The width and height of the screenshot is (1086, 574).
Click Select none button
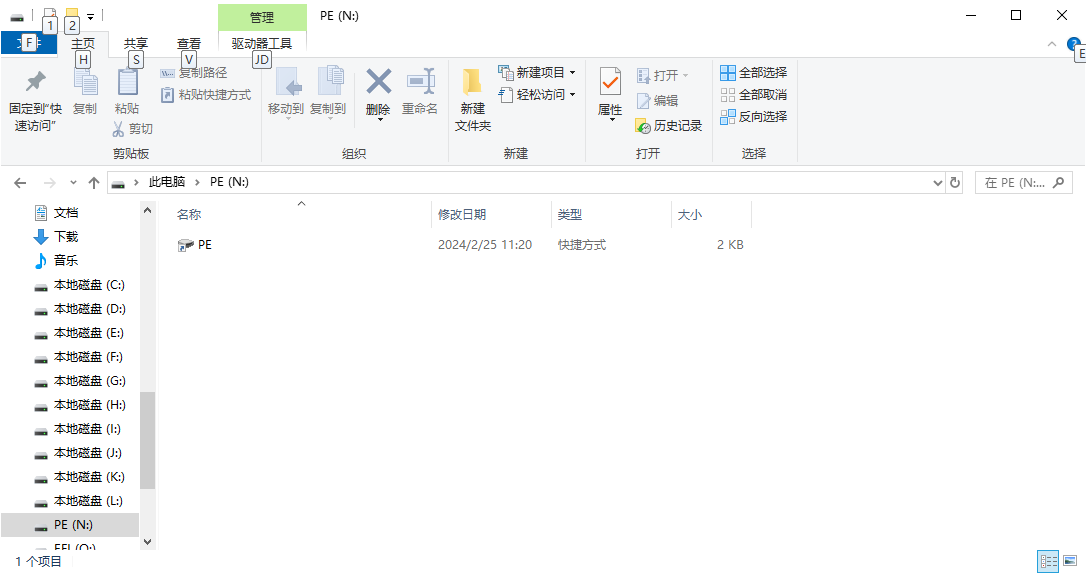point(754,95)
